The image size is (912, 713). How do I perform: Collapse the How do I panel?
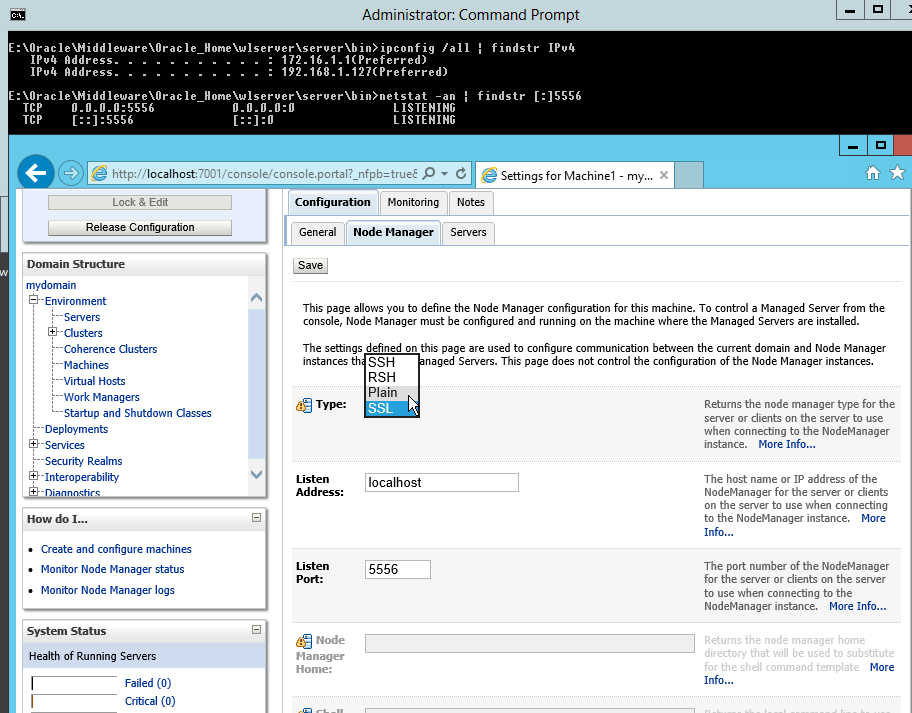coord(256,518)
